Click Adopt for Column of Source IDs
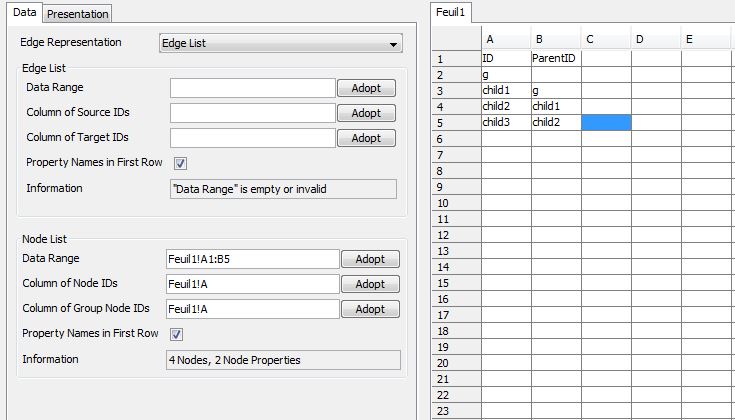The width and height of the screenshot is (735, 420). [366, 114]
